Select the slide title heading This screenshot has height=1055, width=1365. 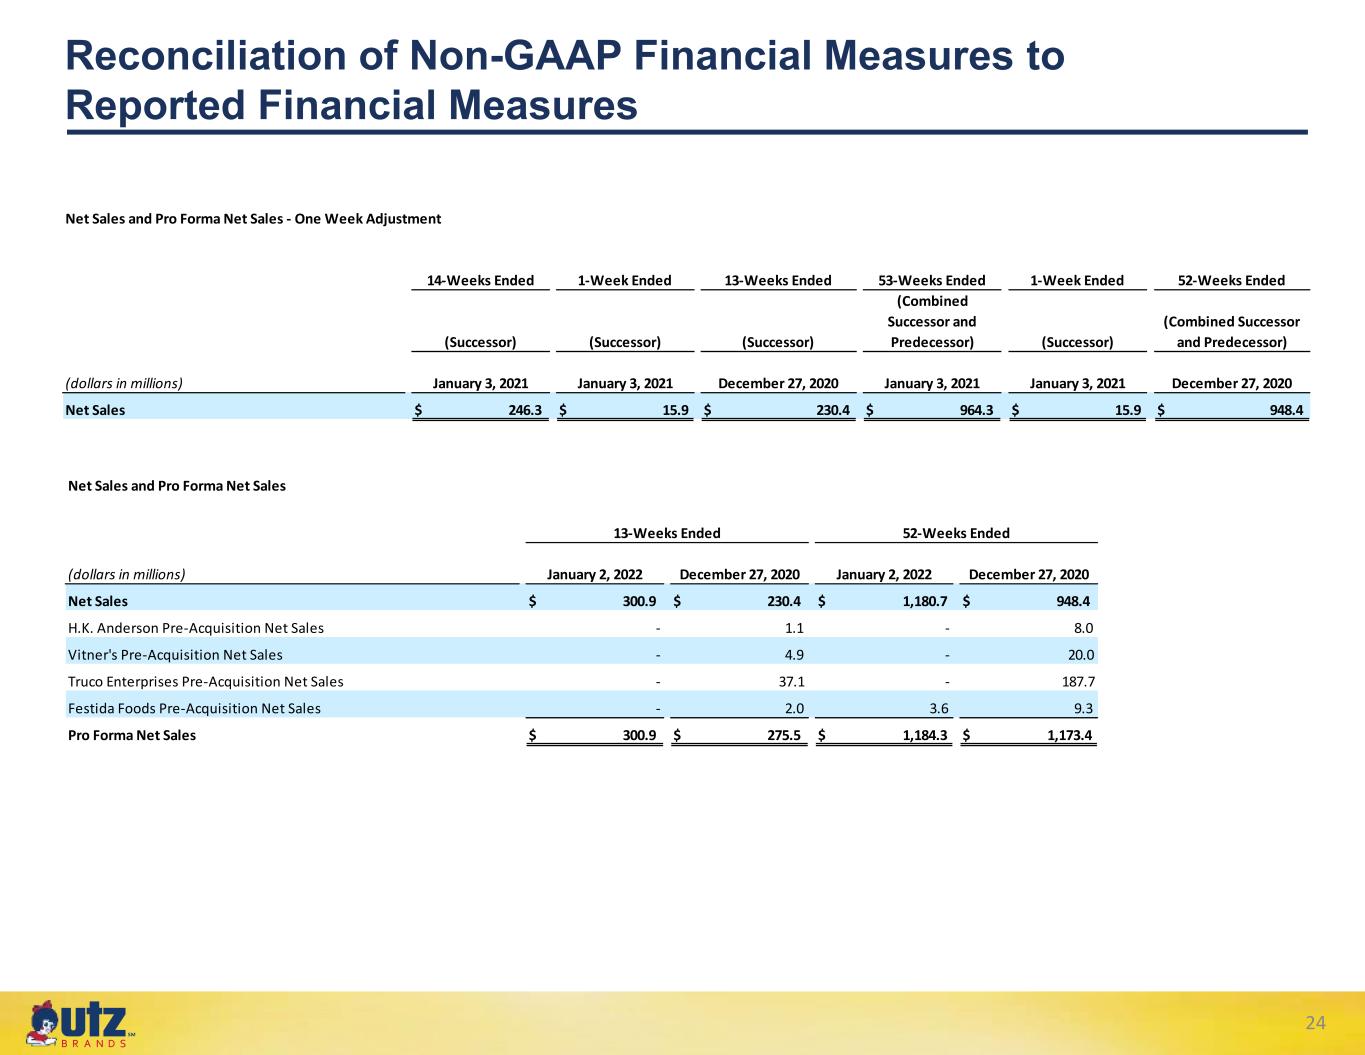point(565,80)
